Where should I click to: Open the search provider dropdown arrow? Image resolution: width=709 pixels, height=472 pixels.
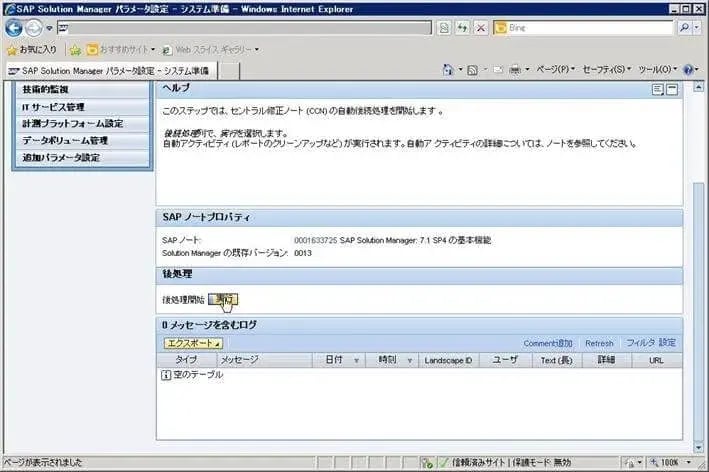tap(697, 28)
